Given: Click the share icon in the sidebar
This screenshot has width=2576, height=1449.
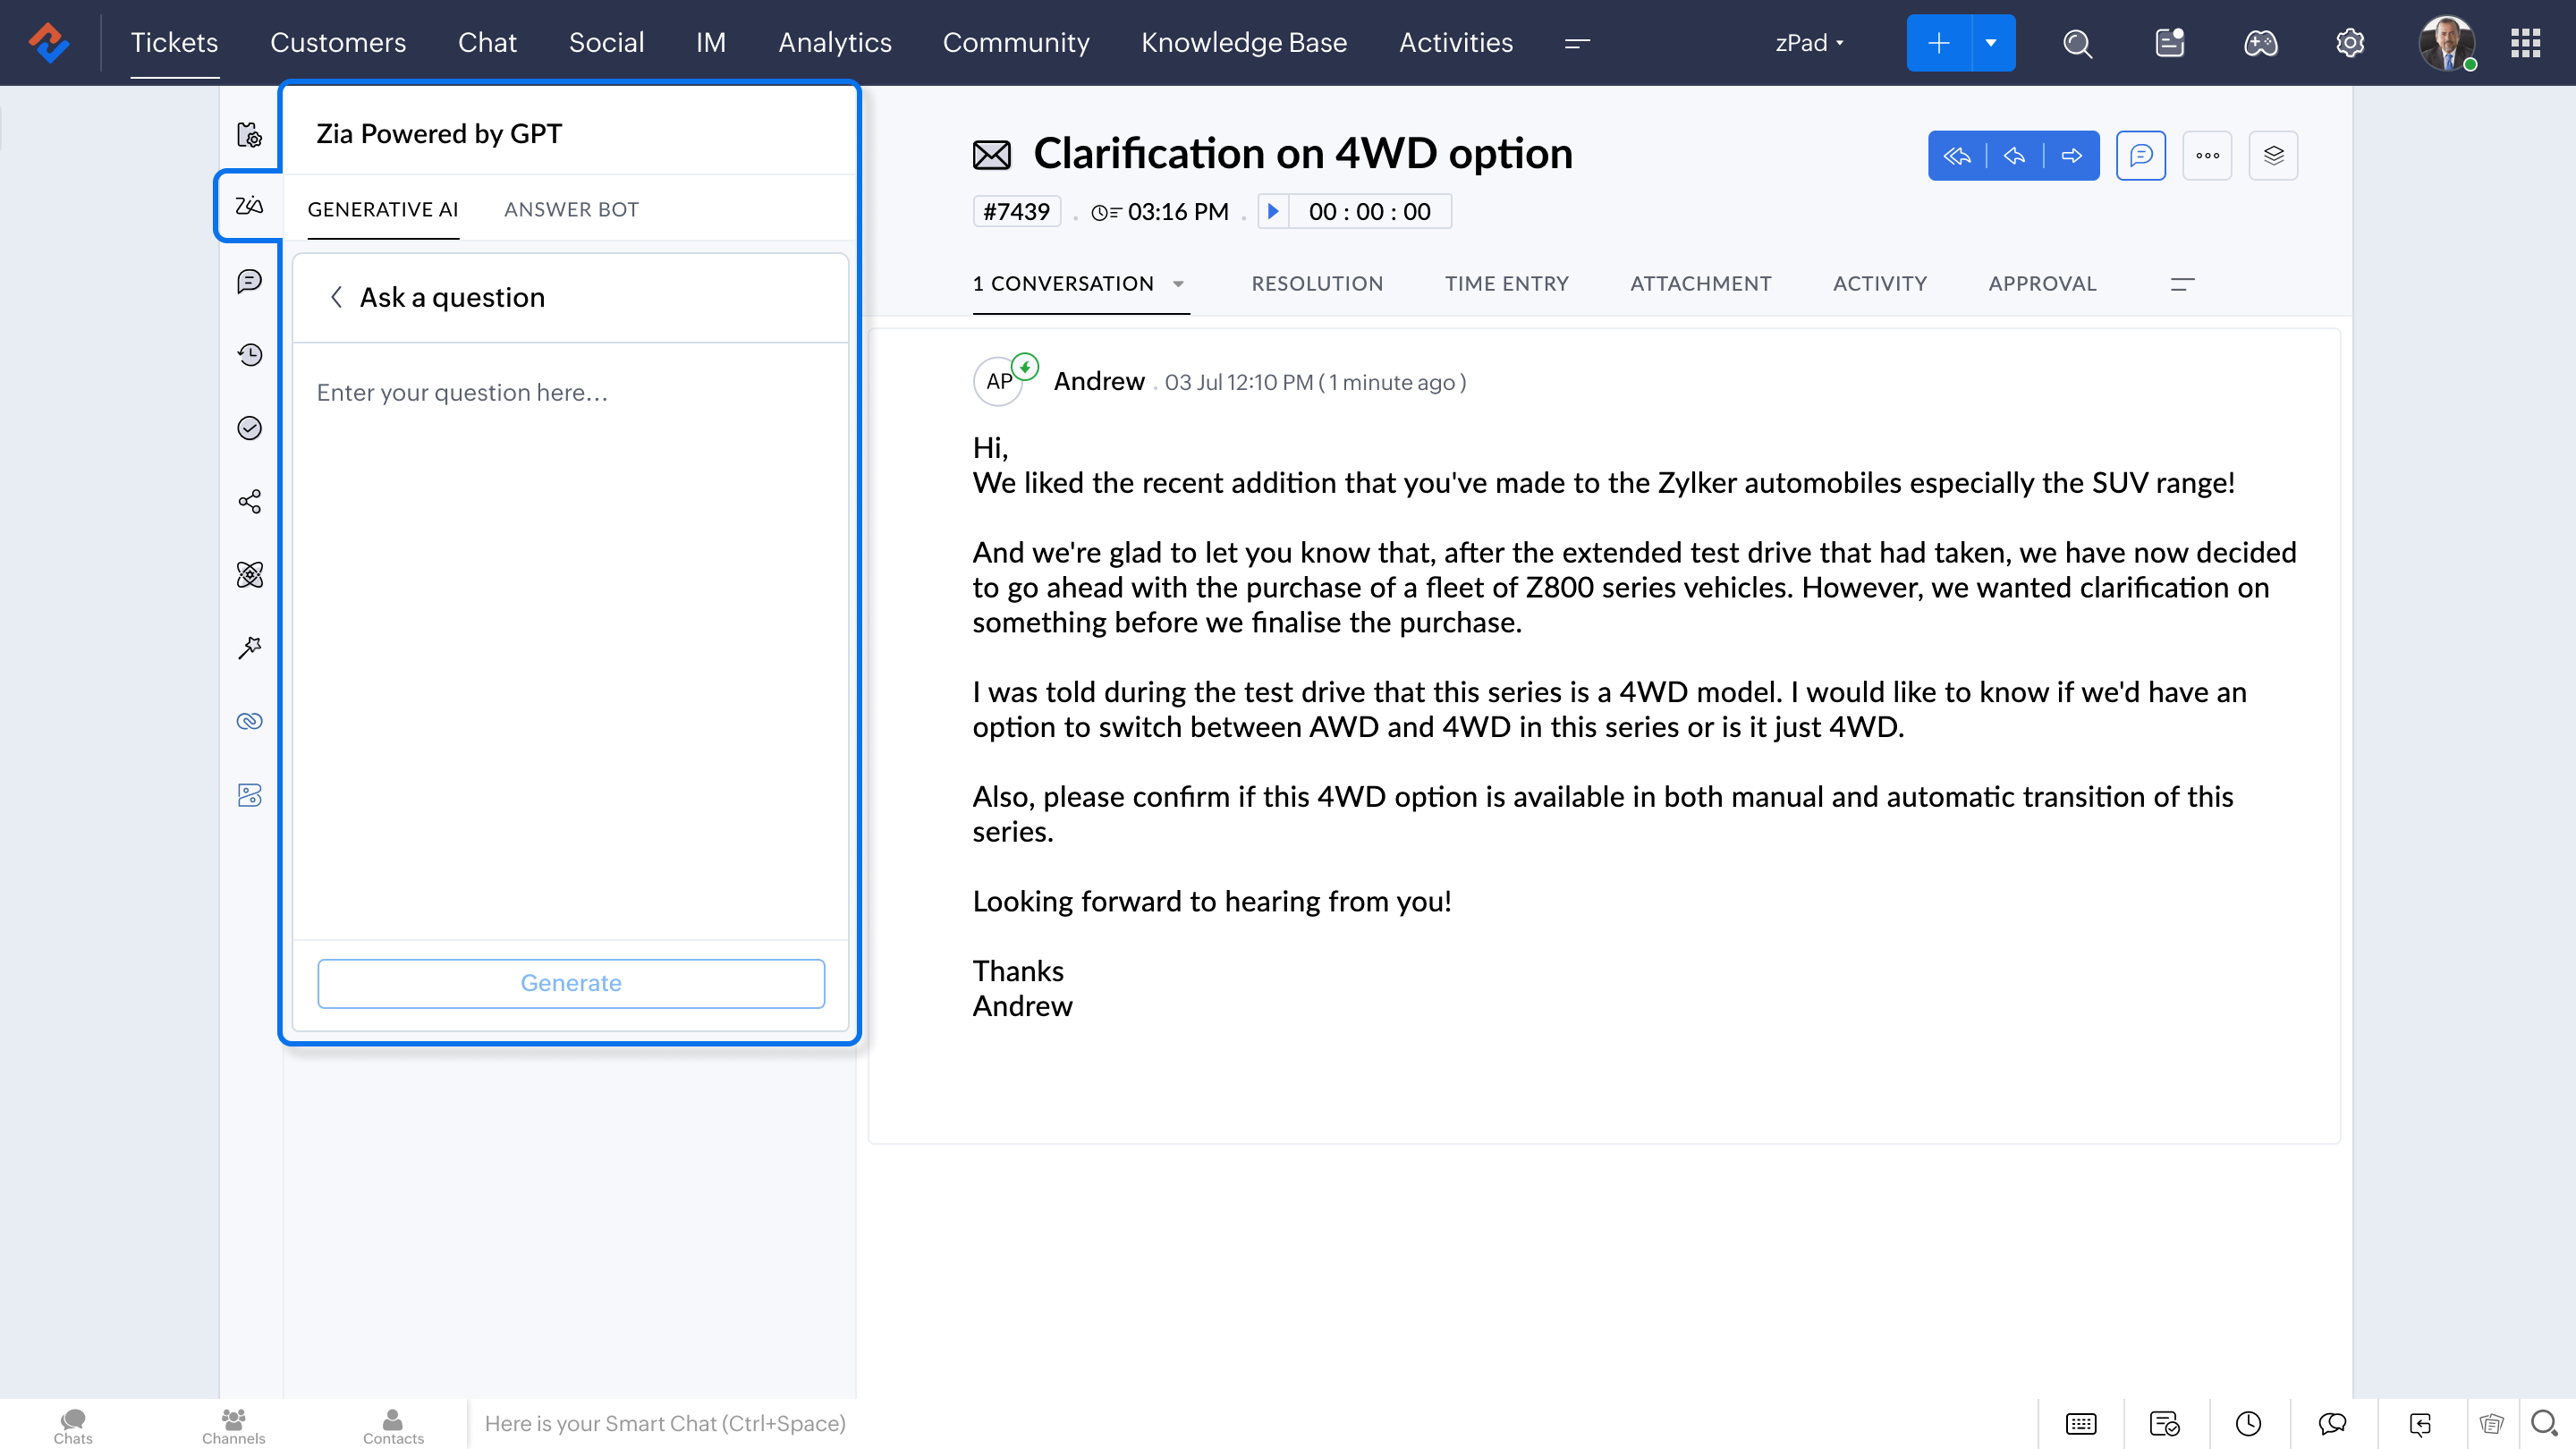Looking at the screenshot, I should click(x=249, y=501).
